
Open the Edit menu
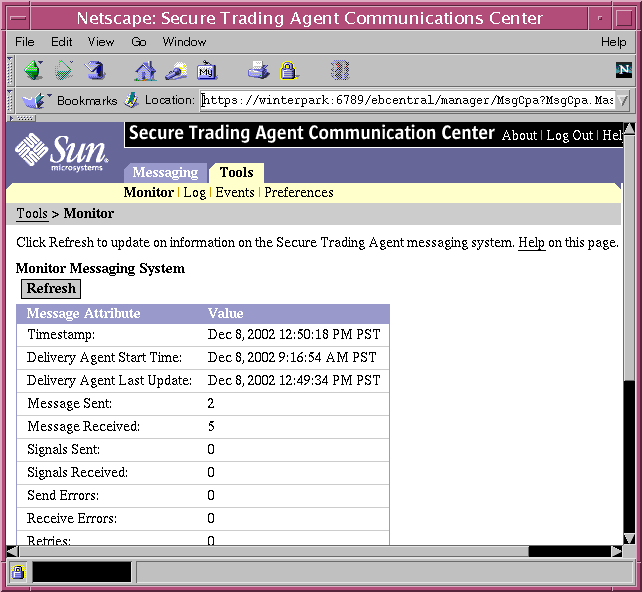(61, 42)
